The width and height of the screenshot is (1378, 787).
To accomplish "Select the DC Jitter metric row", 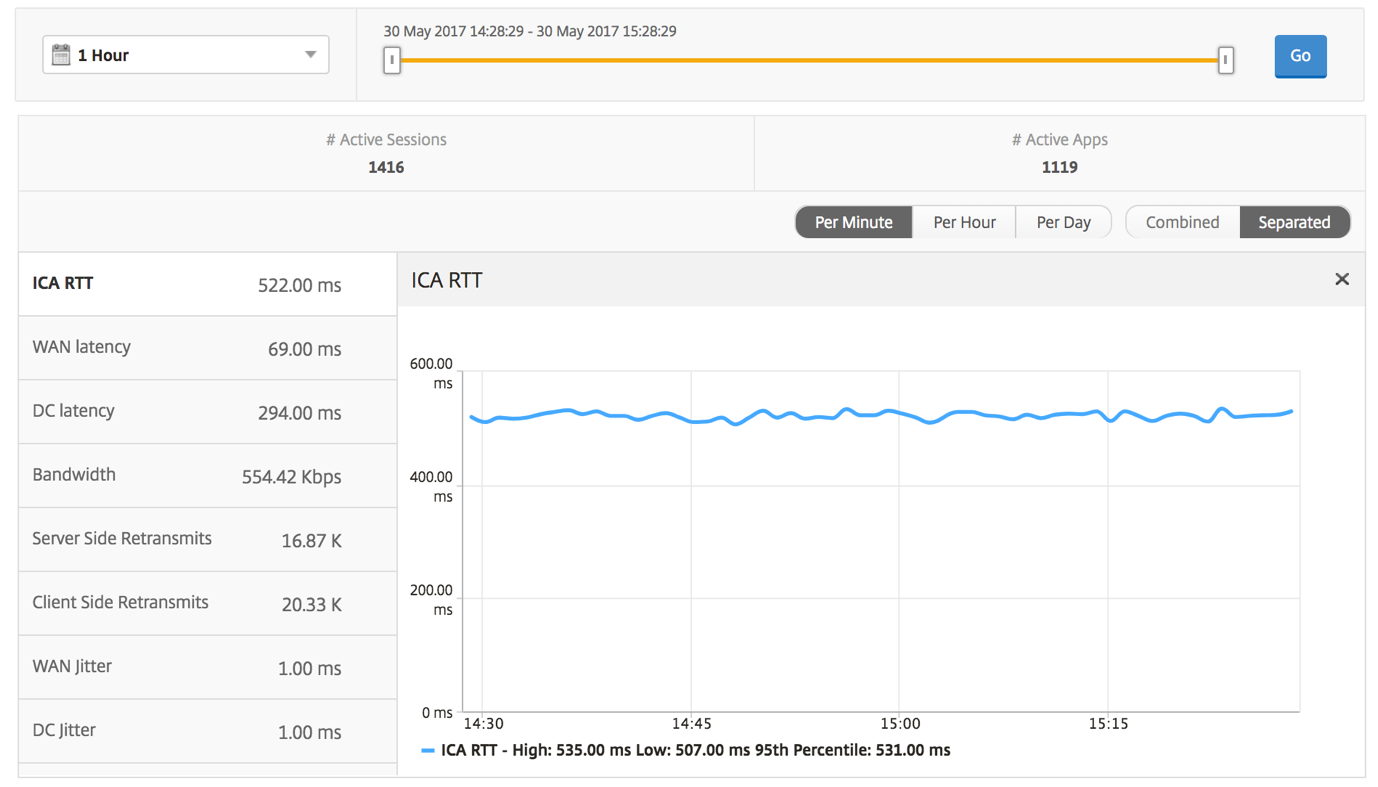I will [x=208, y=732].
